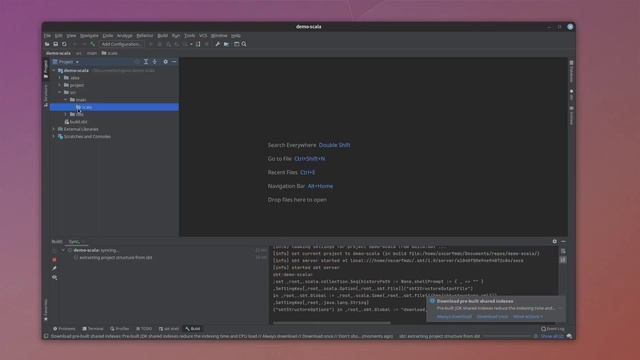
Task: Open the Terminal tool window tab
Action: [x=93, y=329]
